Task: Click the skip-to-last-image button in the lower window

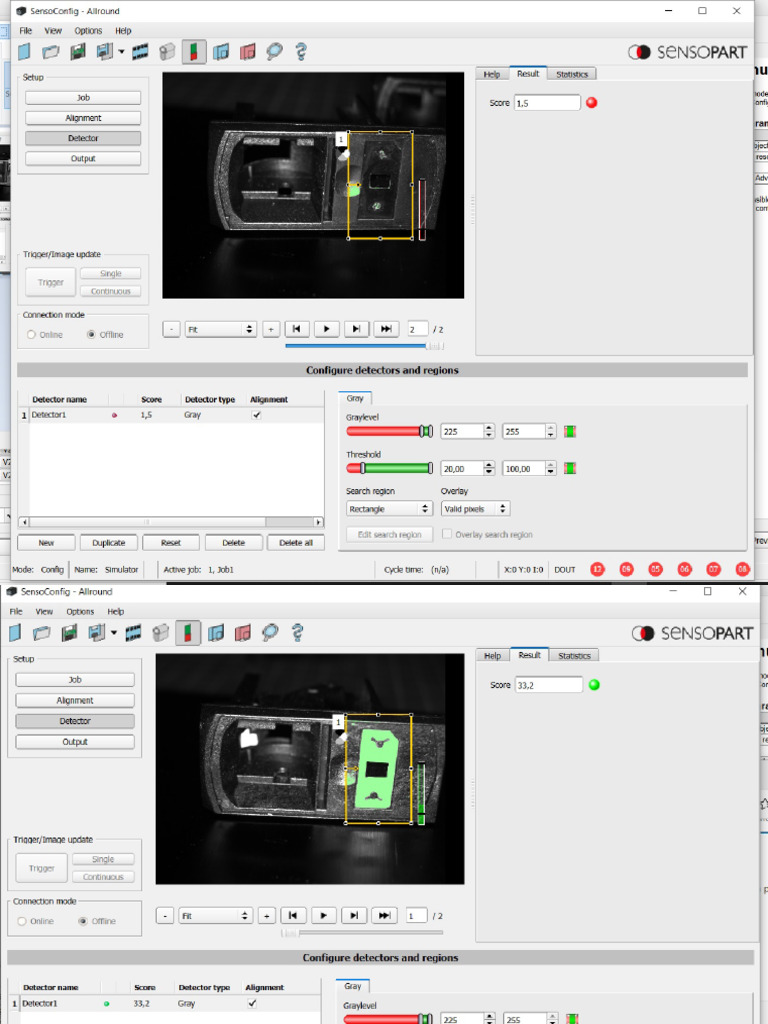Action: click(x=384, y=916)
